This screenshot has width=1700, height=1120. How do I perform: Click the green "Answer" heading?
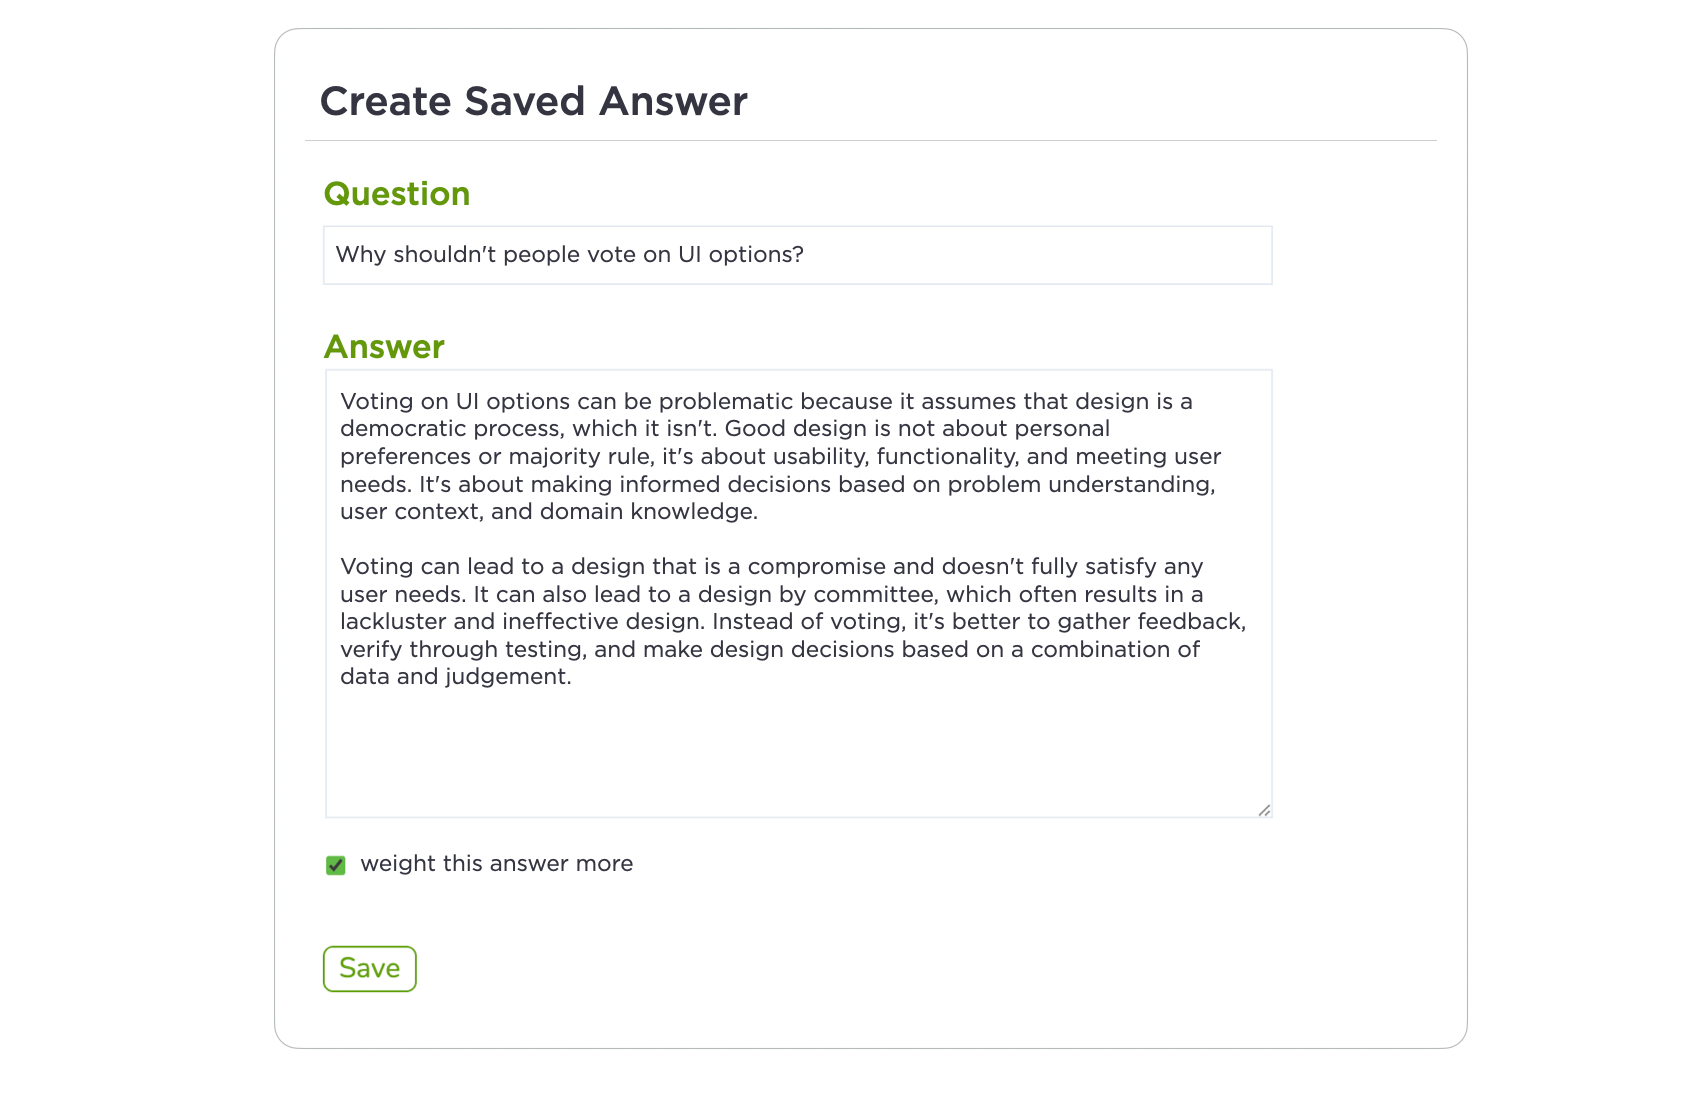tap(384, 347)
